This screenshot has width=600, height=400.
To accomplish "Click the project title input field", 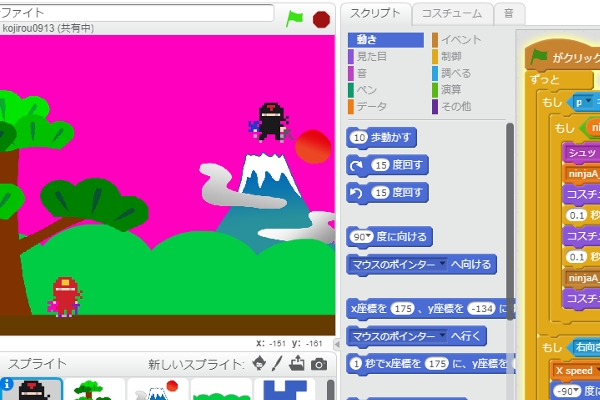I will [x=137, y=13].
